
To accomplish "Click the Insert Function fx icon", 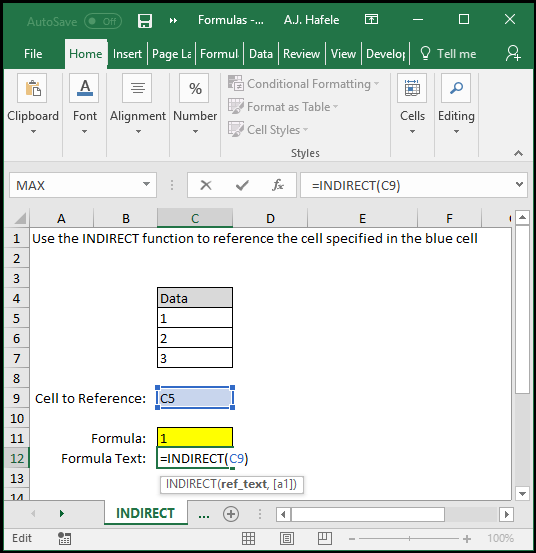I will (278, 185).
